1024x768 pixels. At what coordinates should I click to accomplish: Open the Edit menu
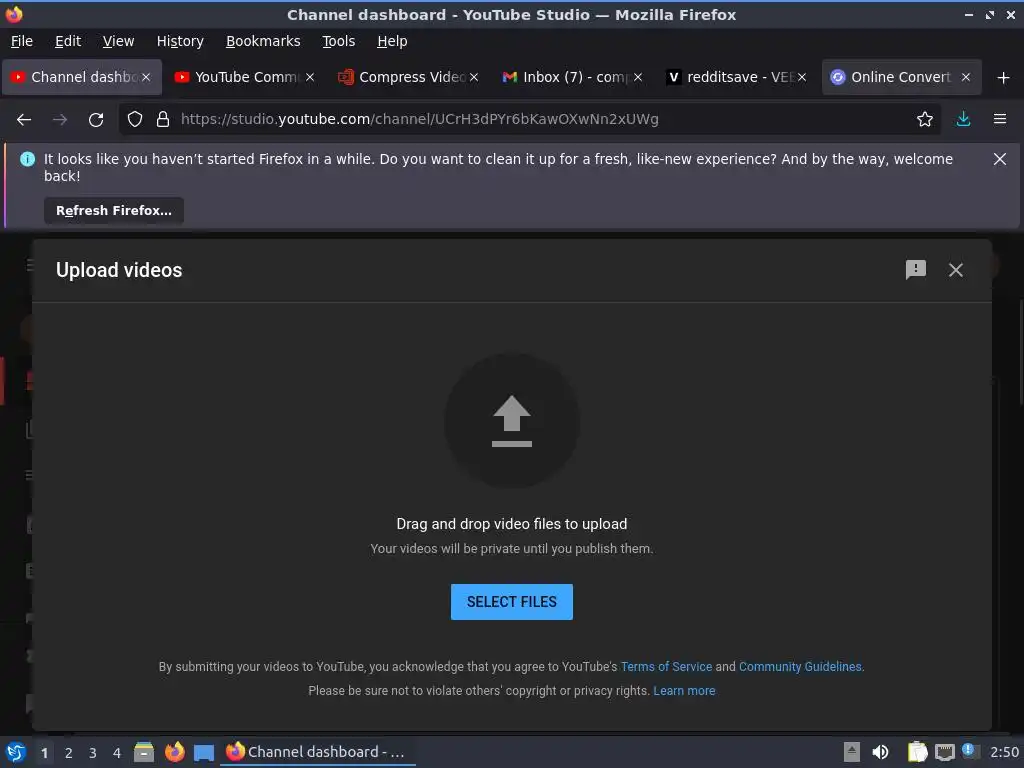click(x=68, y=41)
